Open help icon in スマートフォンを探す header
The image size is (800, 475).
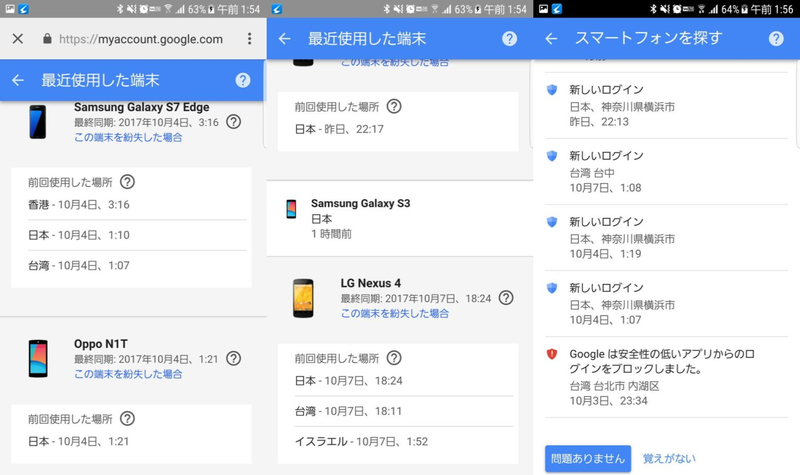pos(776,39)
